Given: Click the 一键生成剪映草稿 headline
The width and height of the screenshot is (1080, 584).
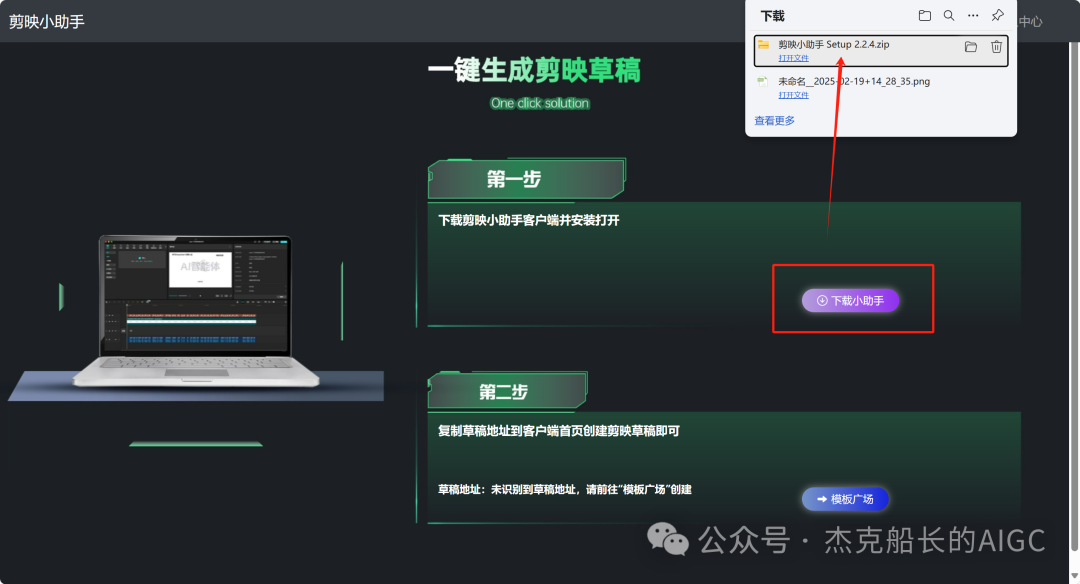Looking at the screenshot, I should pos(534,70).
